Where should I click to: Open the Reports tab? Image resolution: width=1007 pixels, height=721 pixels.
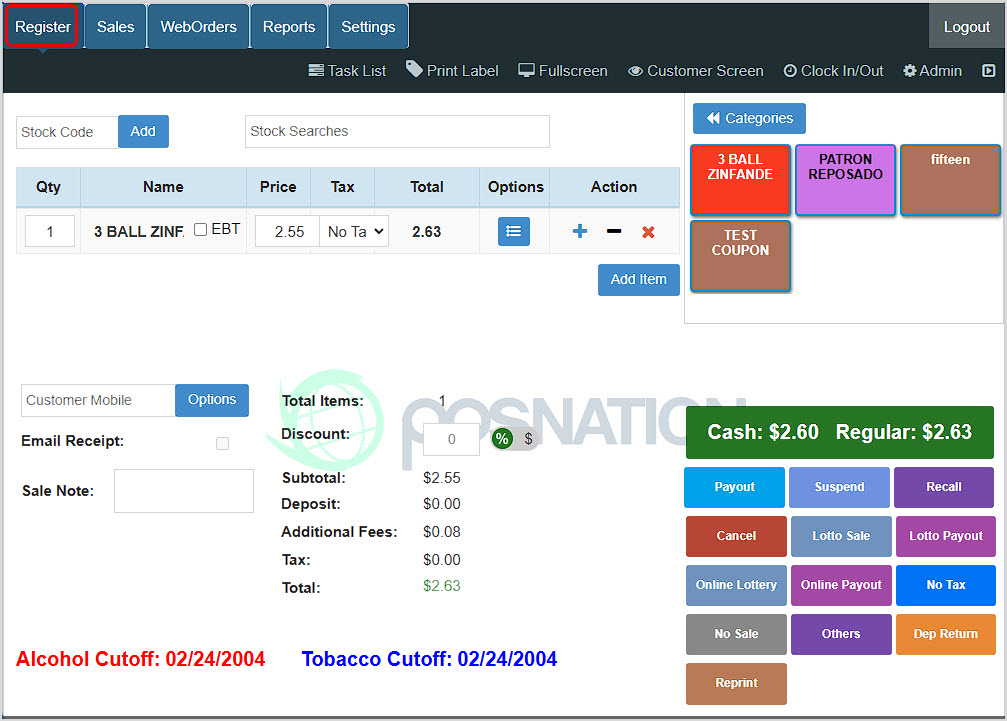pyautogui.click(x=289, y=27)
